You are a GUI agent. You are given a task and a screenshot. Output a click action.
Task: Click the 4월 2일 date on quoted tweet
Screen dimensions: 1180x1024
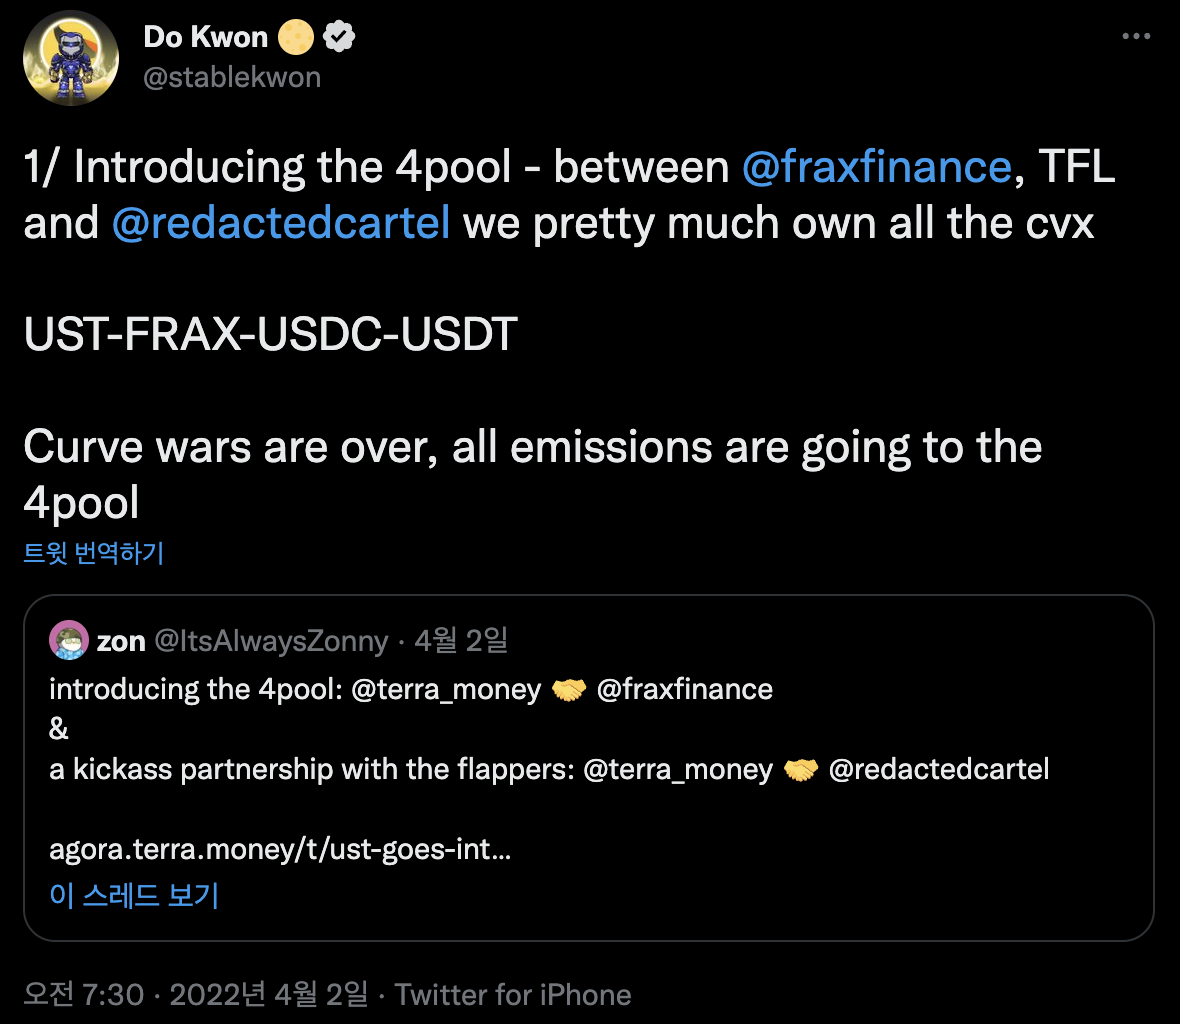click(461, 641)
